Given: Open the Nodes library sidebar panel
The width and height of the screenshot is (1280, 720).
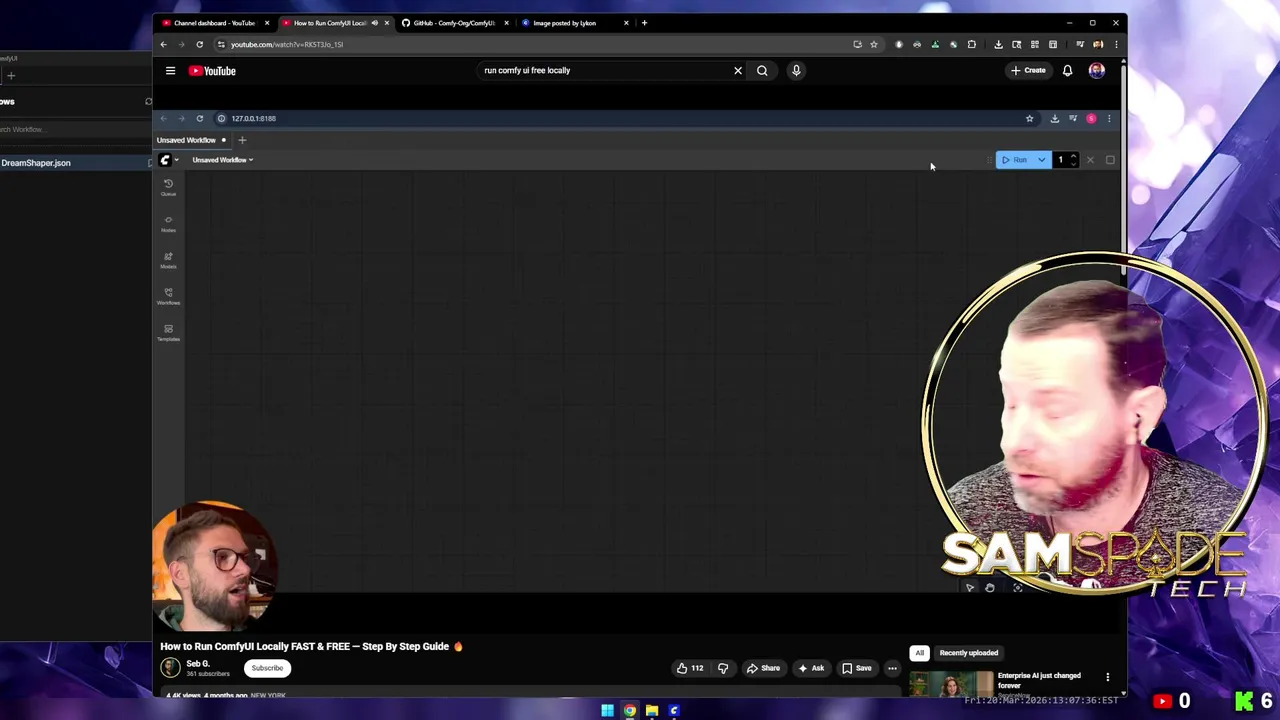Looking at the screenshot, I should pos(168,224).
